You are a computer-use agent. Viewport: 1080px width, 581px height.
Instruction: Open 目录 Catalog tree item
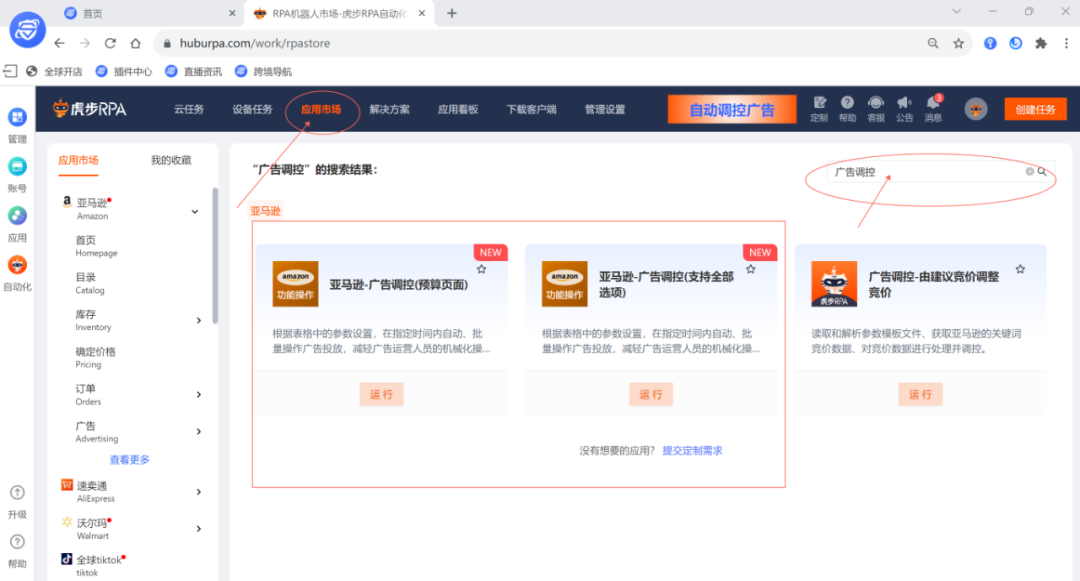[90, 283]
